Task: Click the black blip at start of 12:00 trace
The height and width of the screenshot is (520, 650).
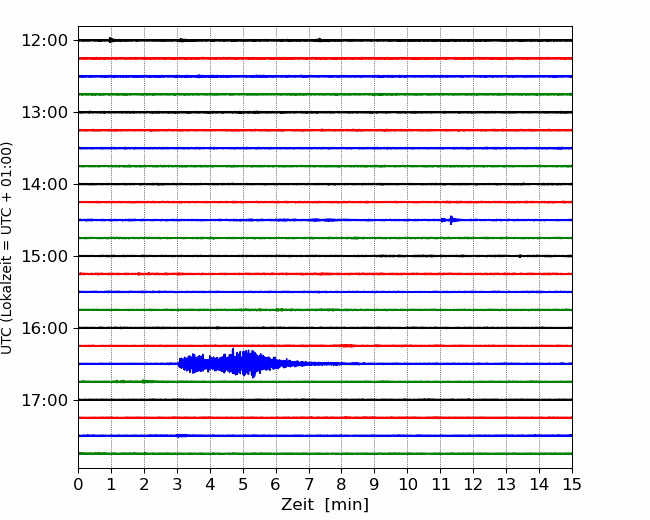Action: (x=111, y=40)
